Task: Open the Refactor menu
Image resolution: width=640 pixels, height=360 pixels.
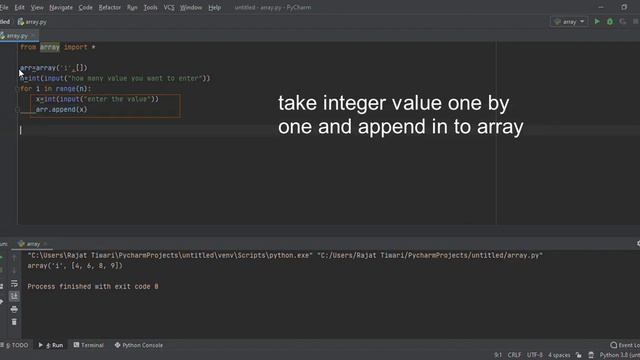Action: [109, 7]
